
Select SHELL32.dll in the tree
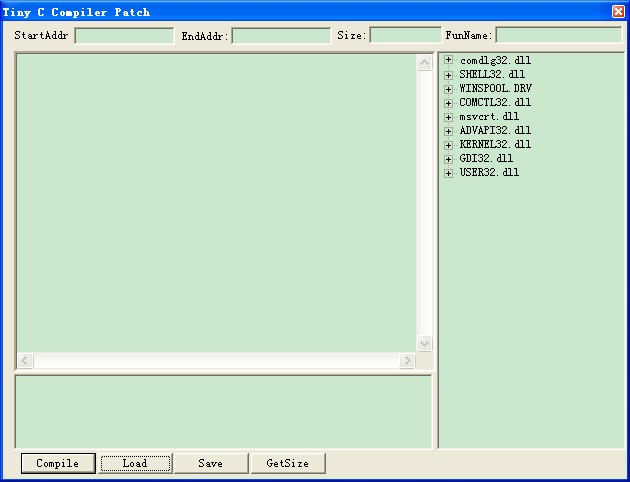[492, 74]
